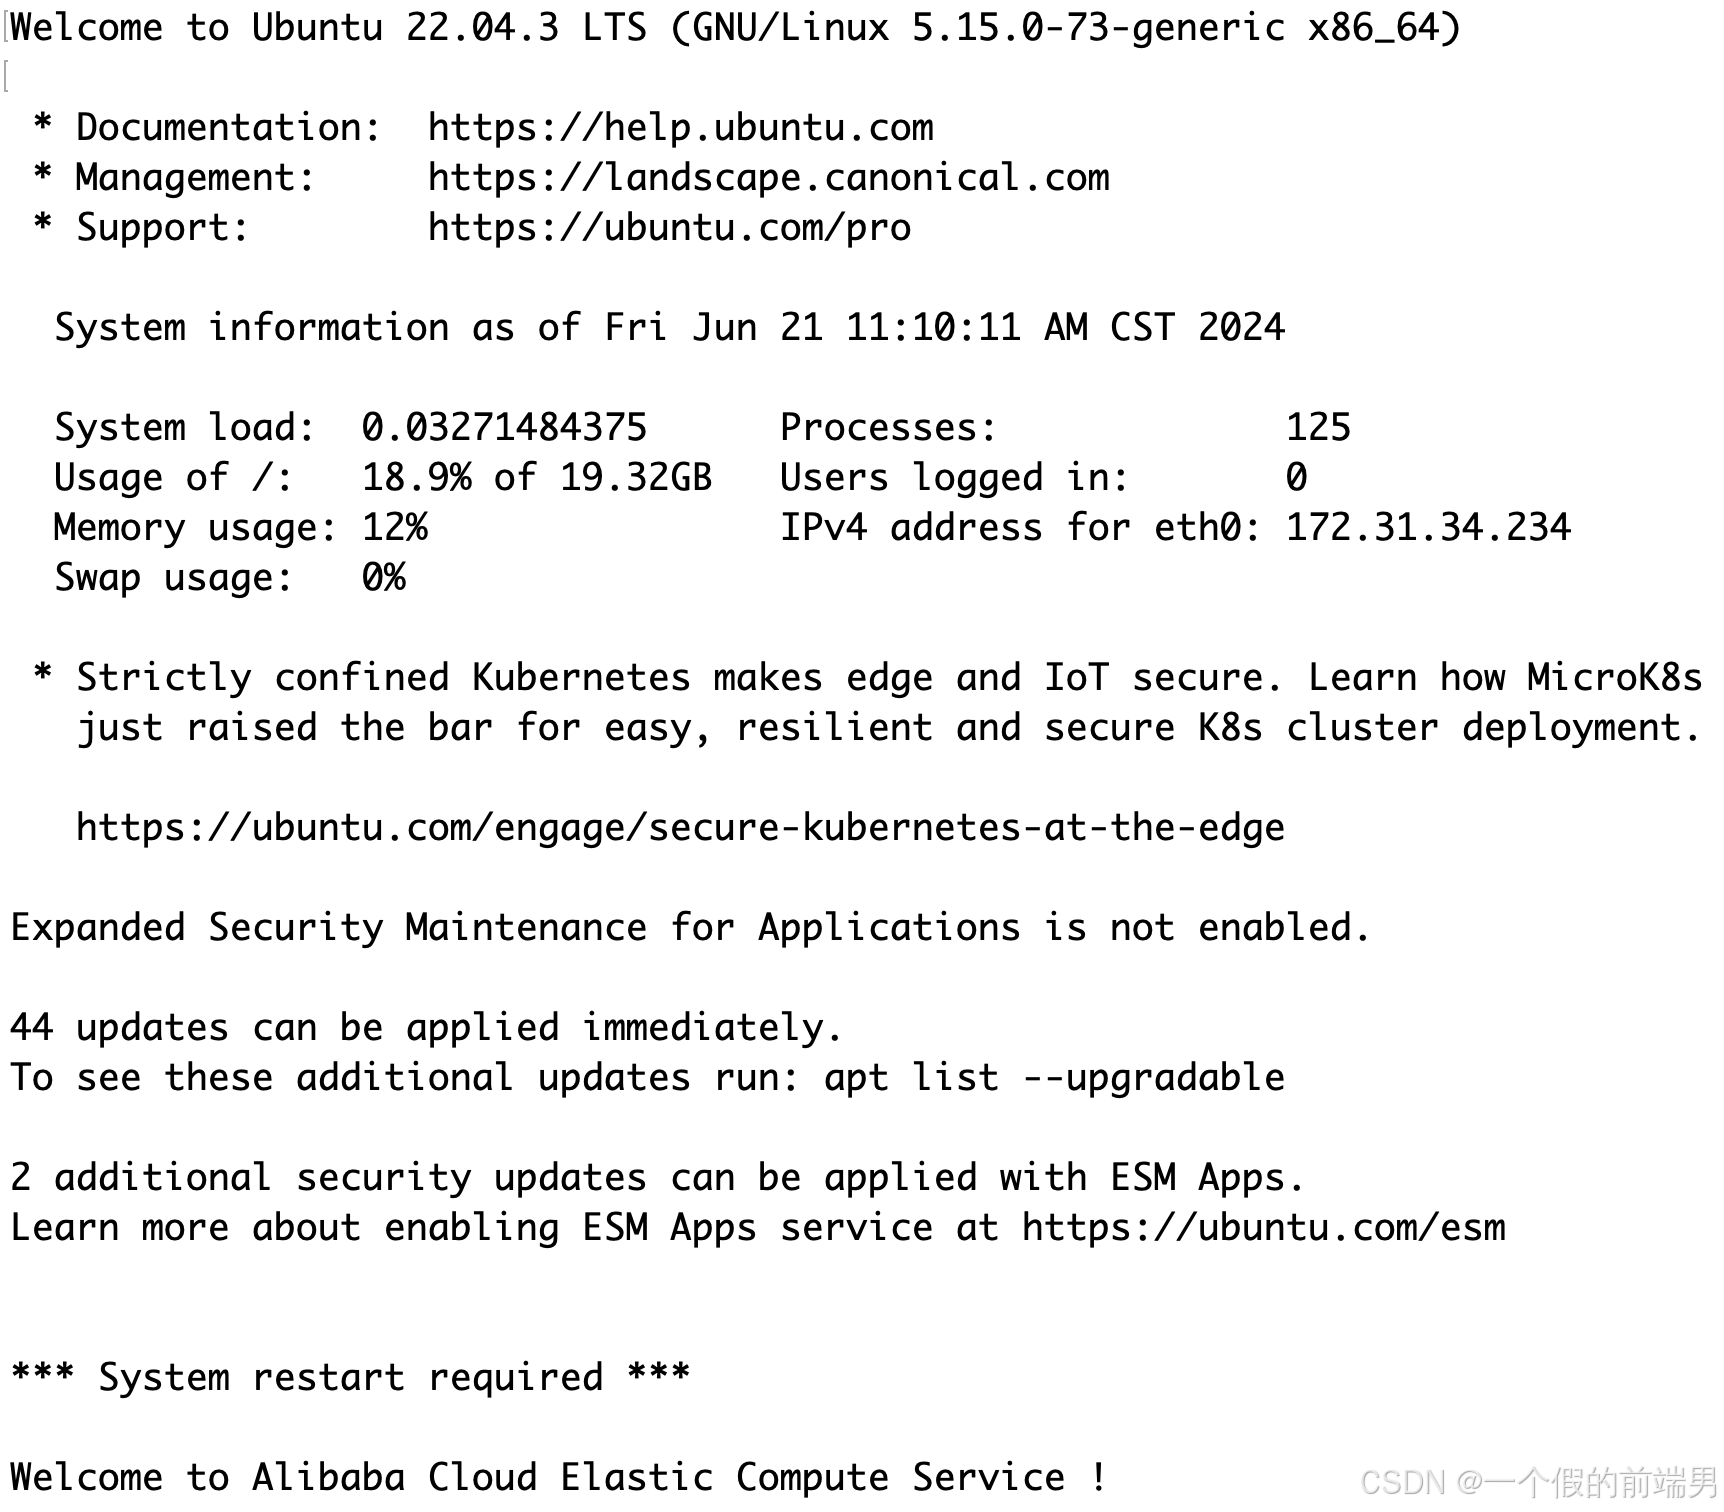1724x1512 pixels.
Task: Click the system information date line
Action: pos(669,328)
